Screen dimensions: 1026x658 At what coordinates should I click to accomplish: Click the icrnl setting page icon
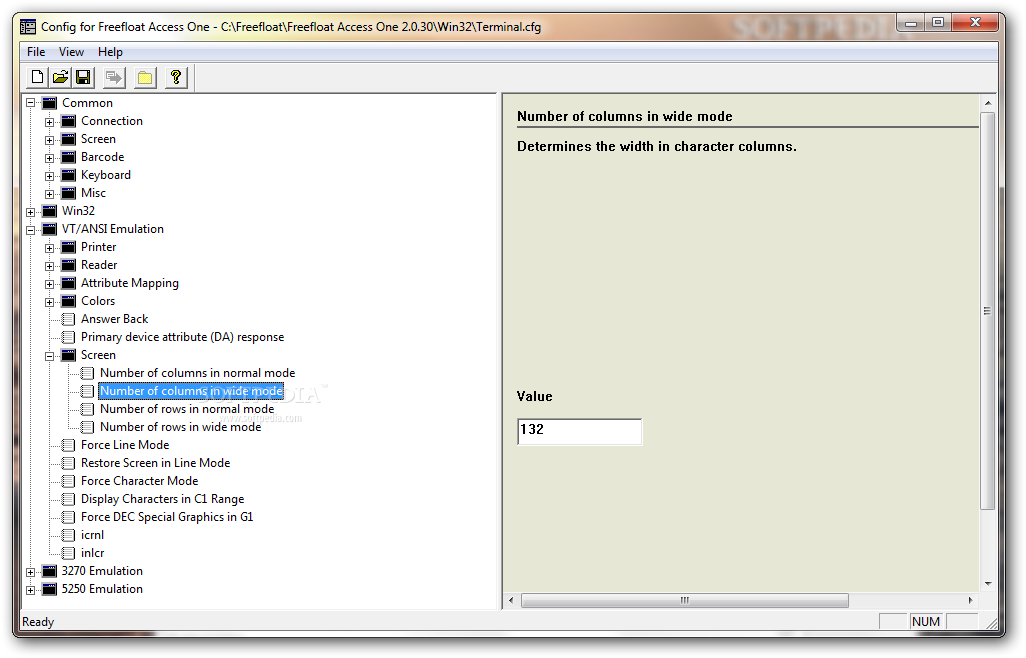tap(68, 535)
